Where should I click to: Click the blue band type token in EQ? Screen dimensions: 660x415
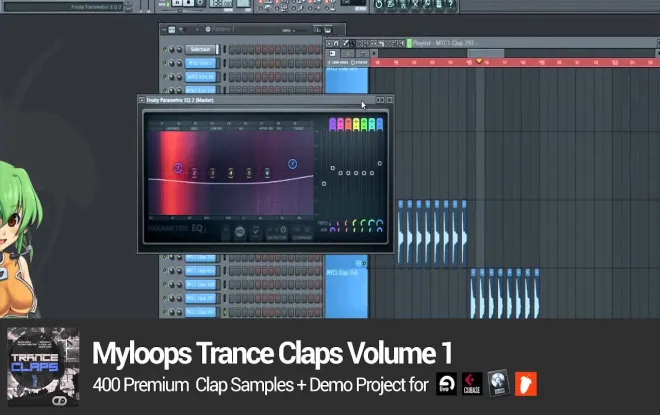click(380, 124)
